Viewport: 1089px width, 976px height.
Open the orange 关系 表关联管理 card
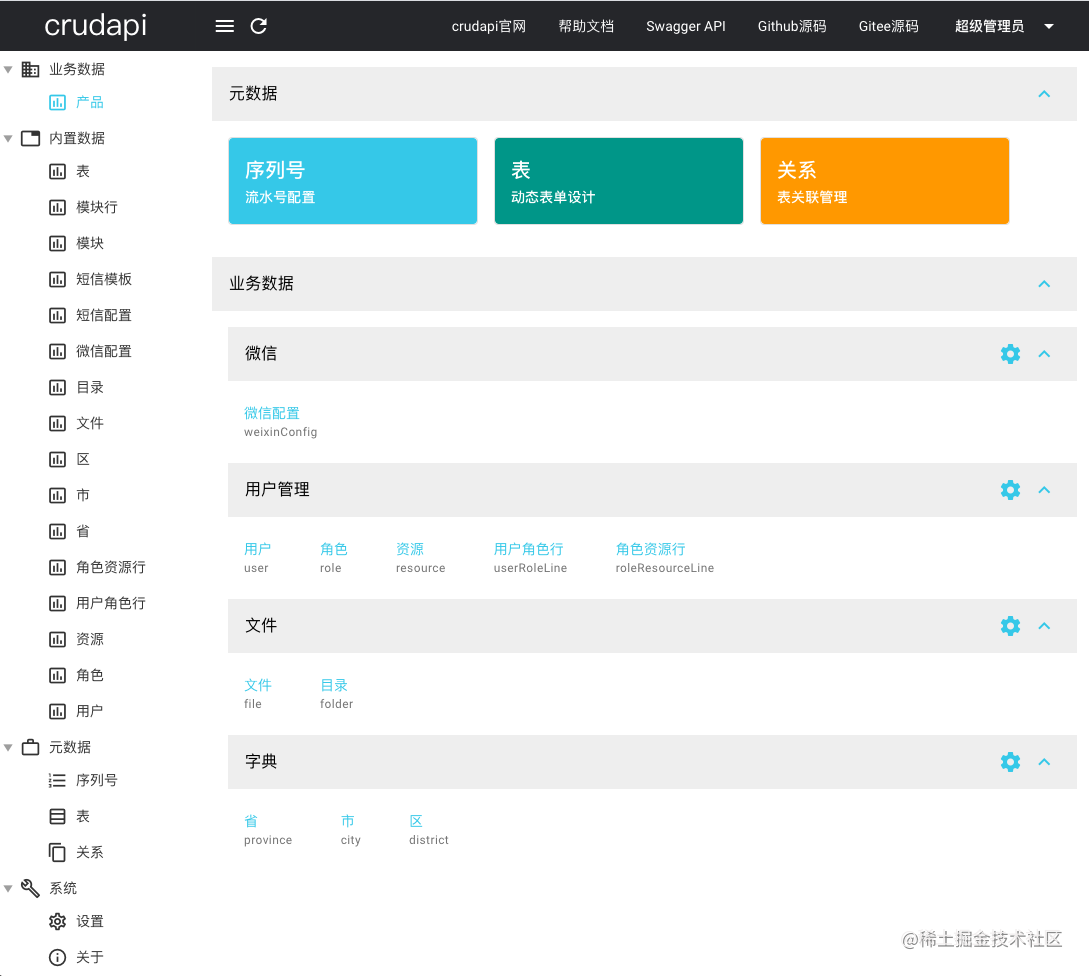click(x=884, y=180)
